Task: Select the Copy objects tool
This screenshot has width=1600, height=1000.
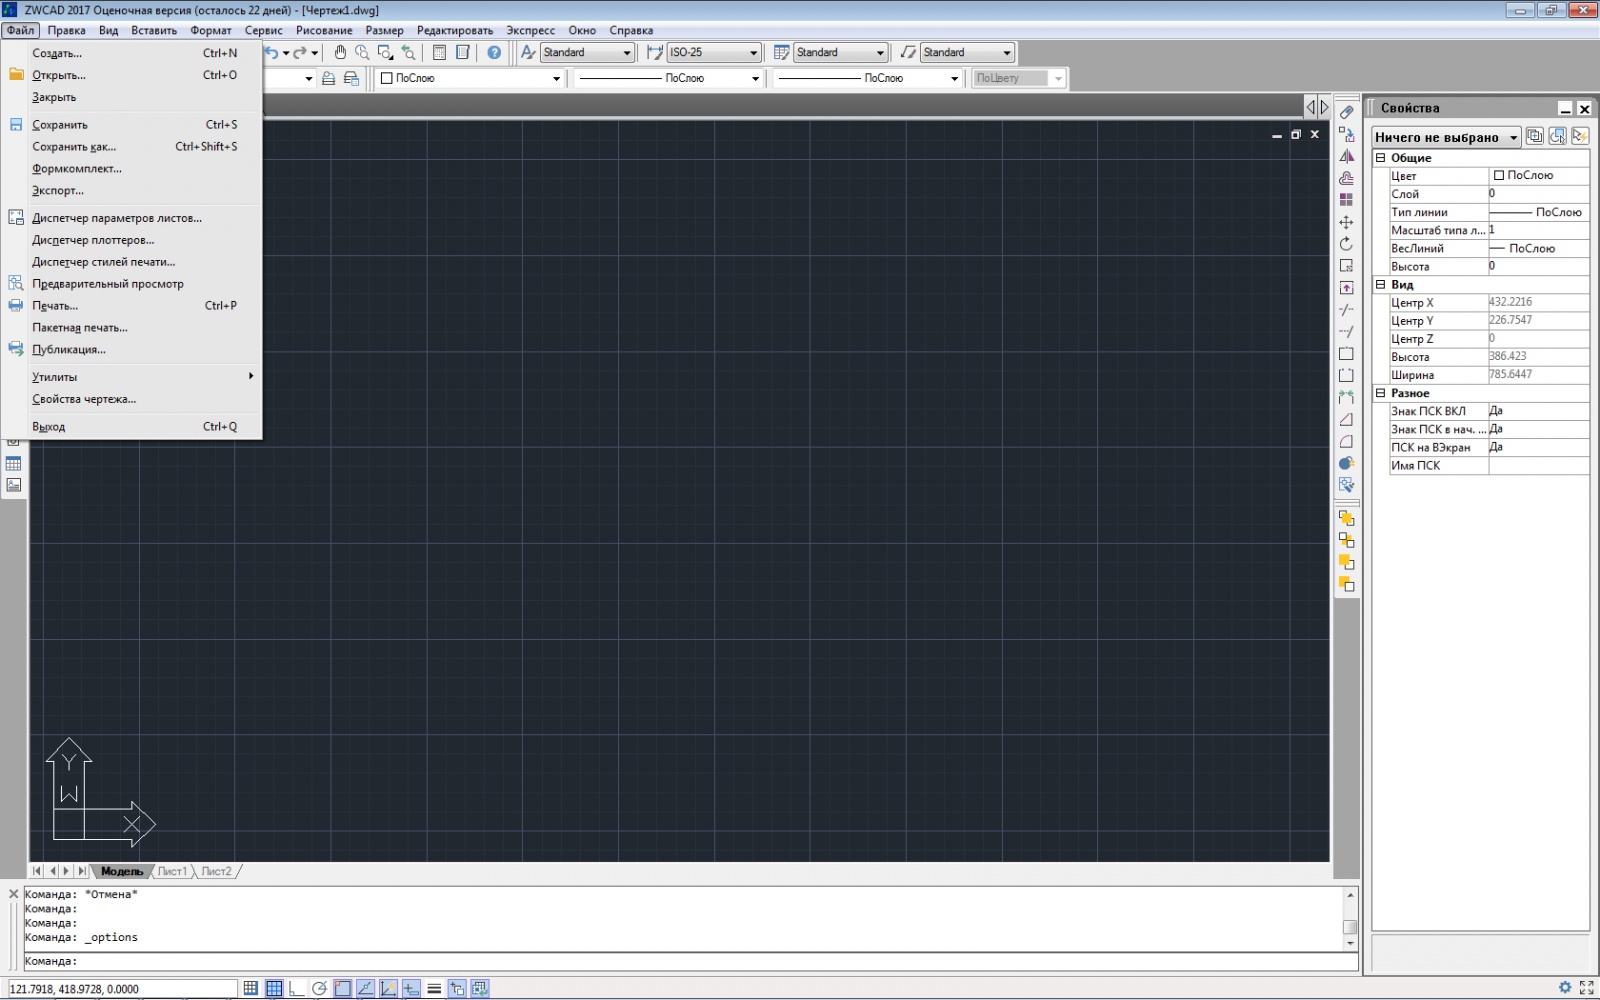Action: 1347,134
